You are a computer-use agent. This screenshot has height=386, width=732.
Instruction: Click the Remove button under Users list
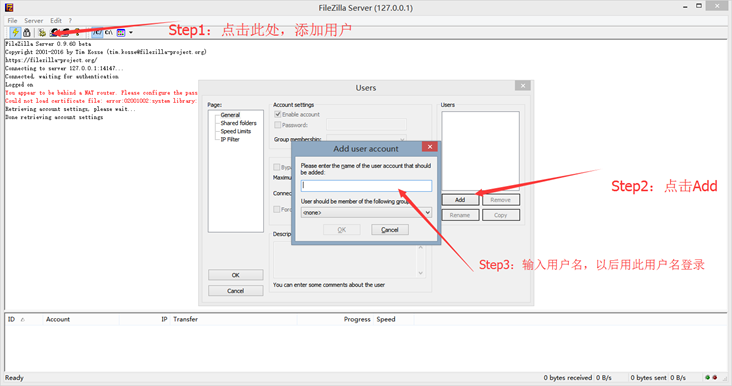pyautogui.click(x=500, y=200)
